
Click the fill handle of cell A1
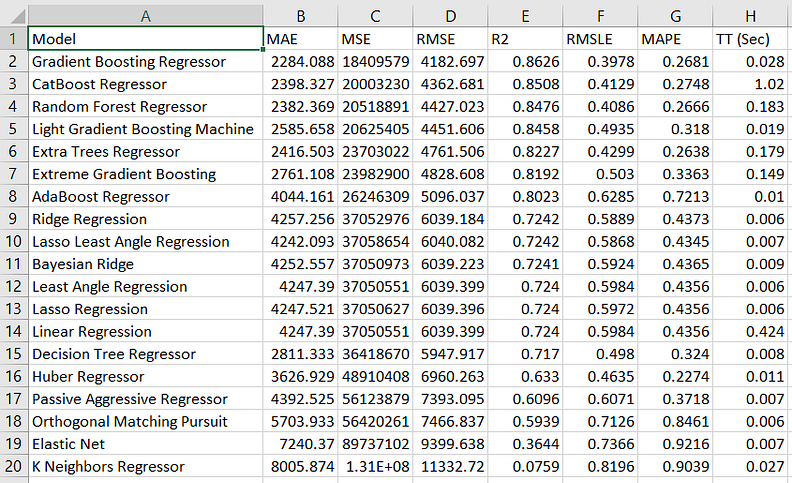263,50
